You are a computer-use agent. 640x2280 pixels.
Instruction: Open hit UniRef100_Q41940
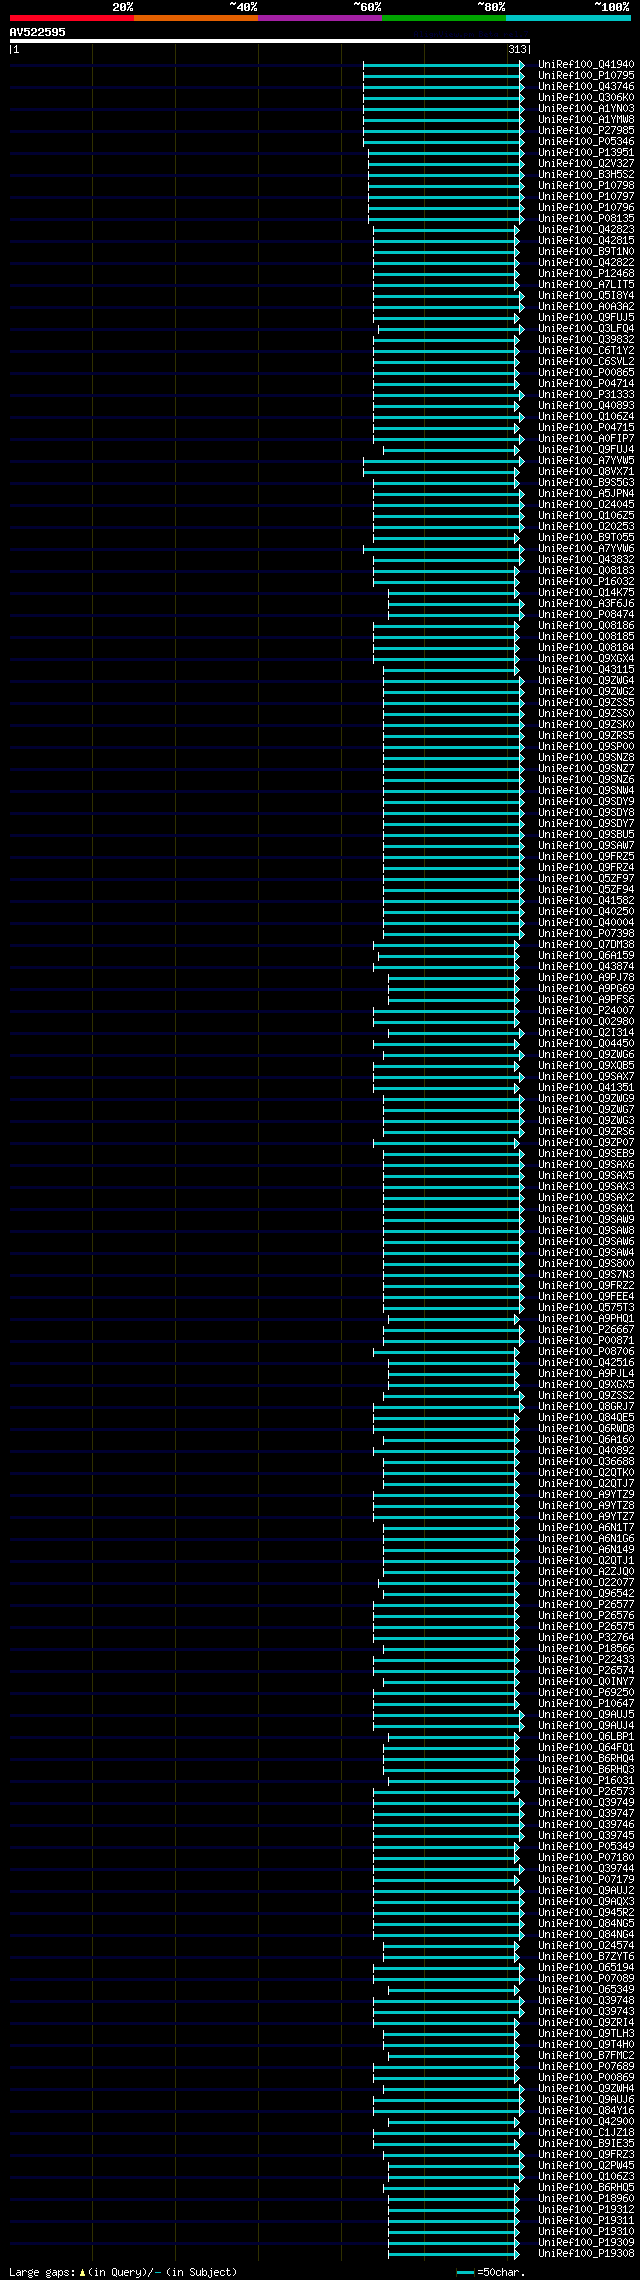point(586,64)
